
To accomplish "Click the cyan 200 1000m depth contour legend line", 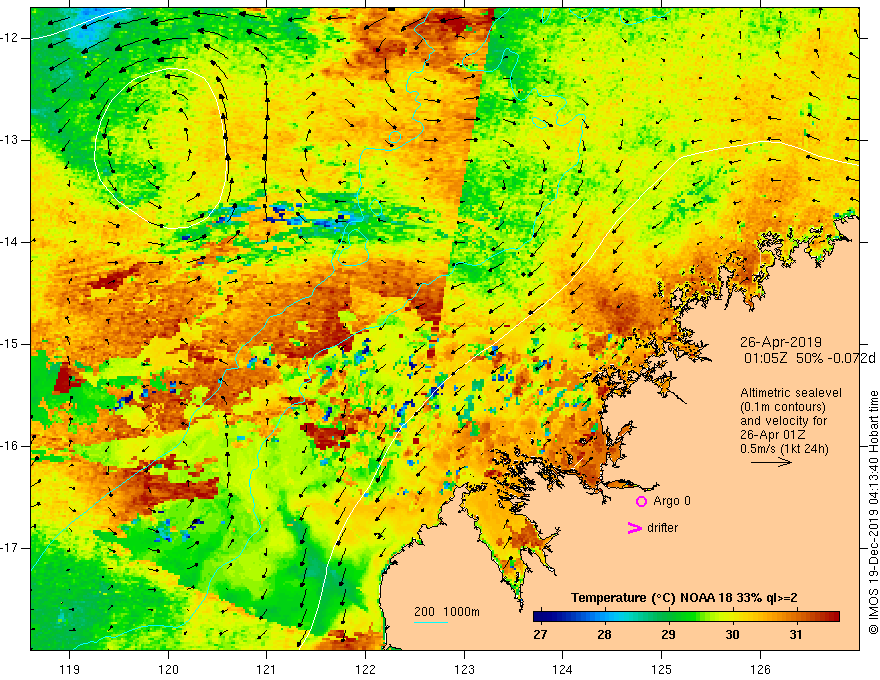I will tap(430, 622).
